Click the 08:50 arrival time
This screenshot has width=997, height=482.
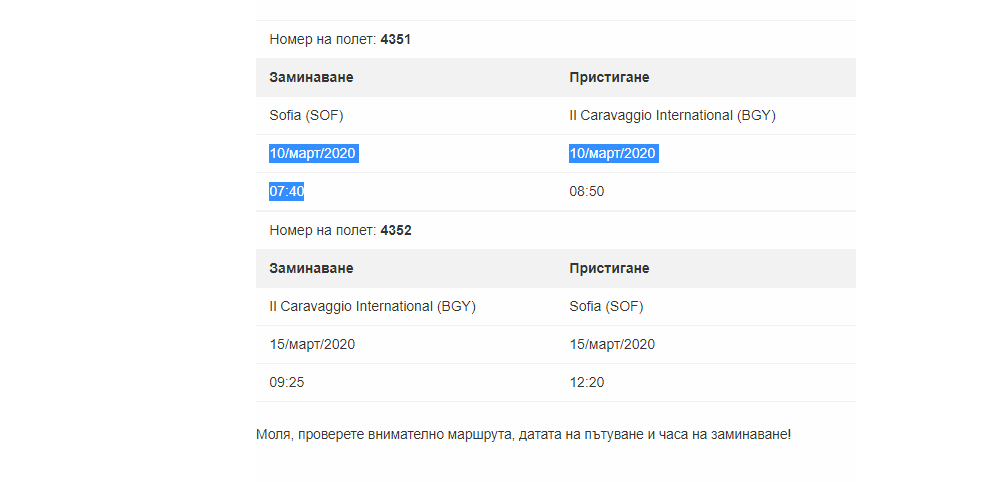click(x=586, y=192)
